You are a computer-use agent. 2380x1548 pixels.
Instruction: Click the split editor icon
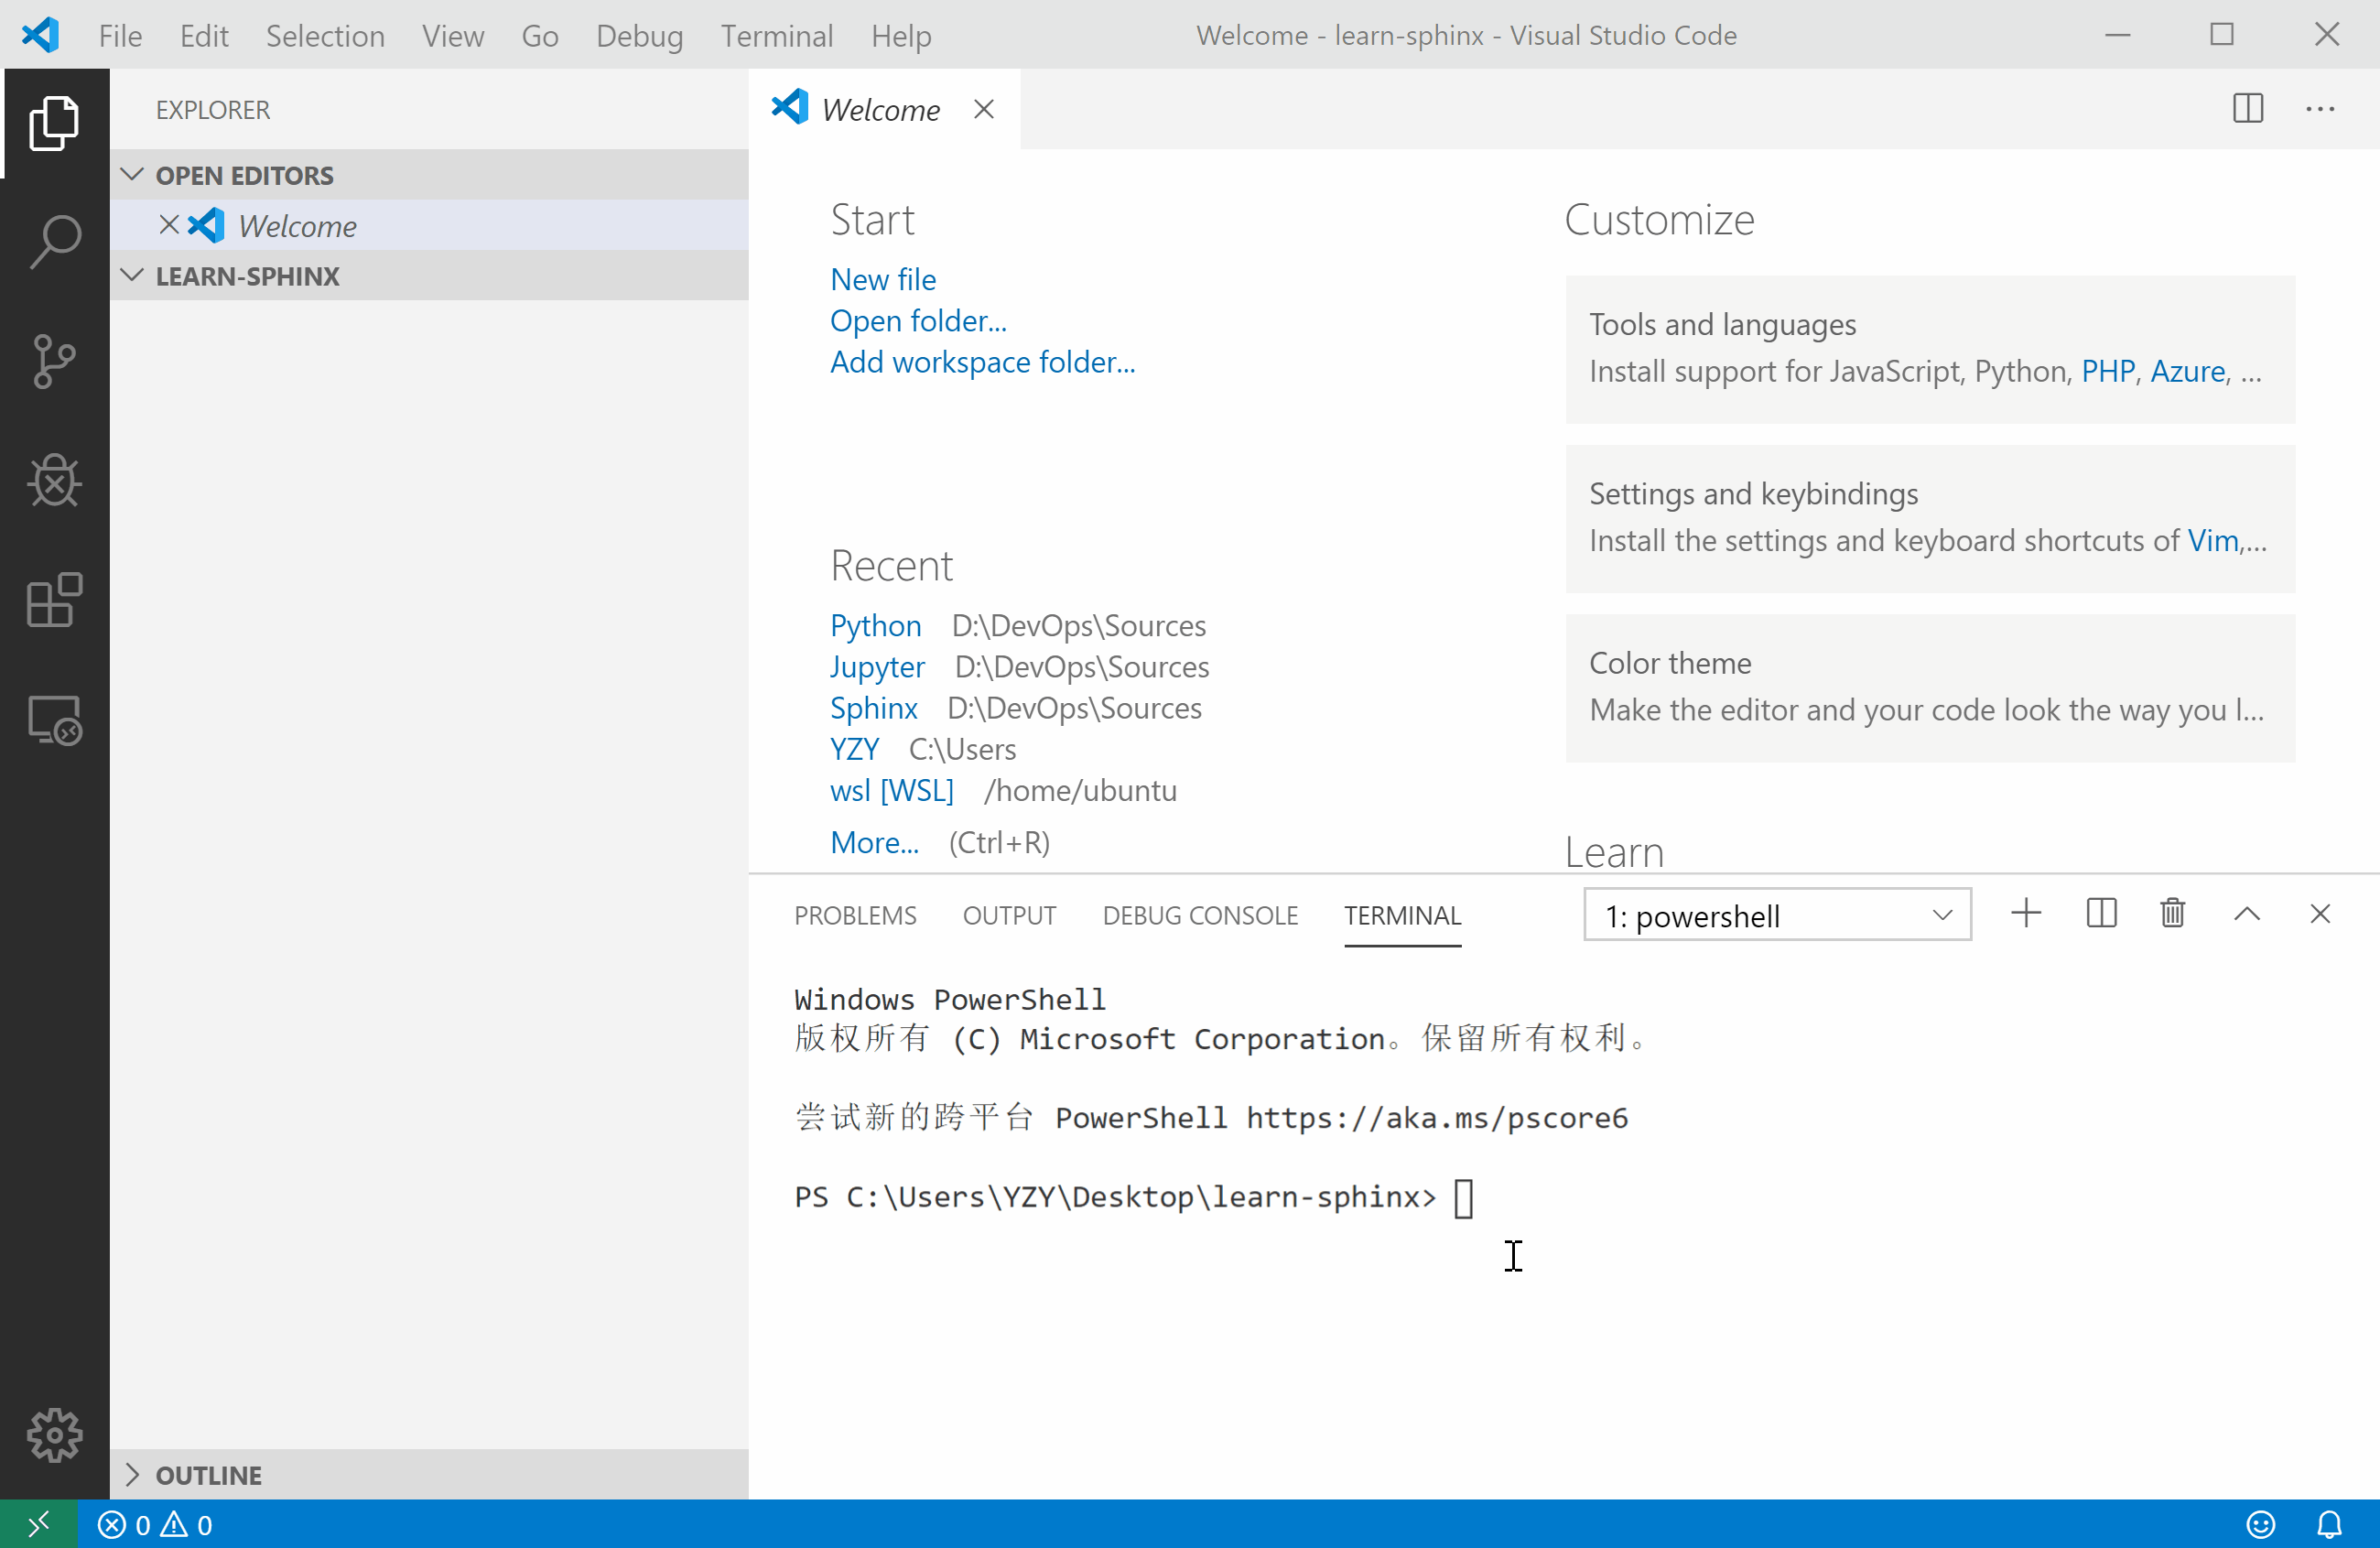pyautogui.click(x=2247, y=108)
